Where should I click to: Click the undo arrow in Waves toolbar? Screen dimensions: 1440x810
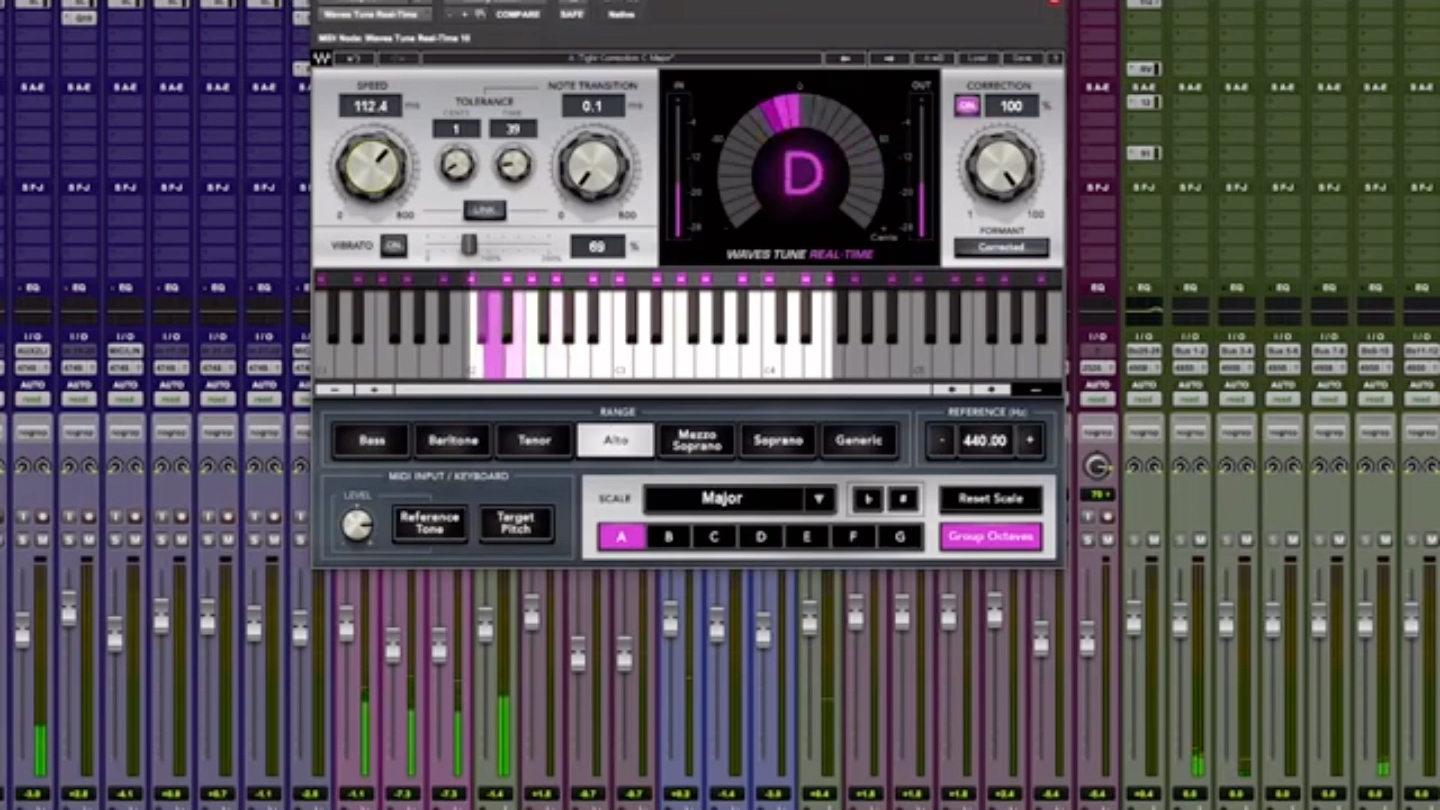tap(353, 58)
